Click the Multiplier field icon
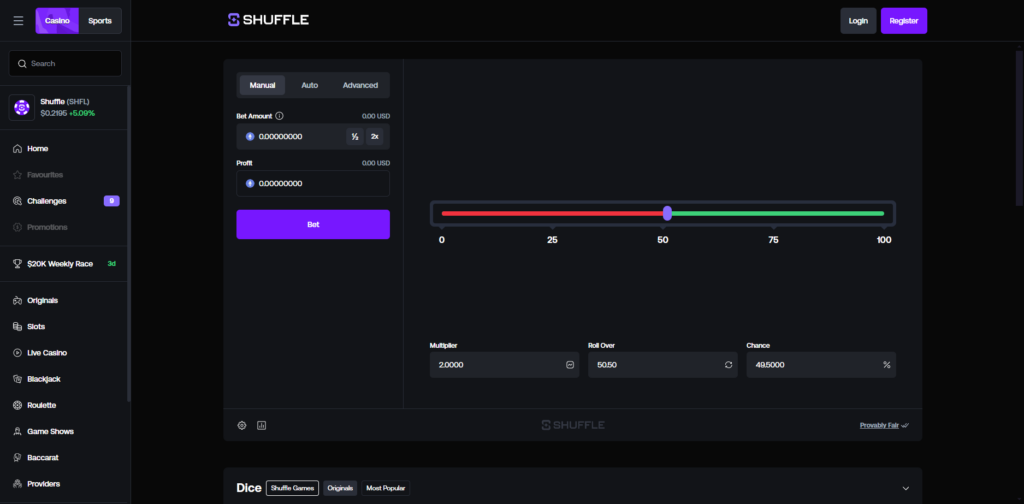Screen dimensions: 1024x504 [x=569, y=365]
